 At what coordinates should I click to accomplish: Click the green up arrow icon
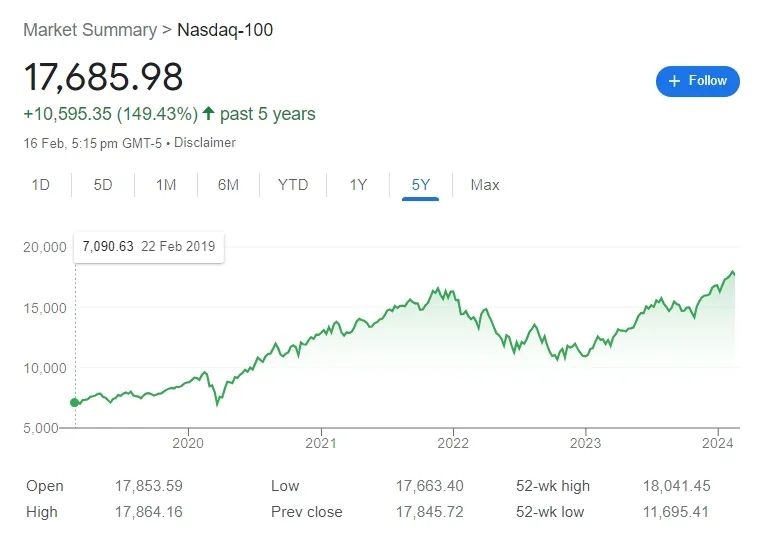pos(208,114)
